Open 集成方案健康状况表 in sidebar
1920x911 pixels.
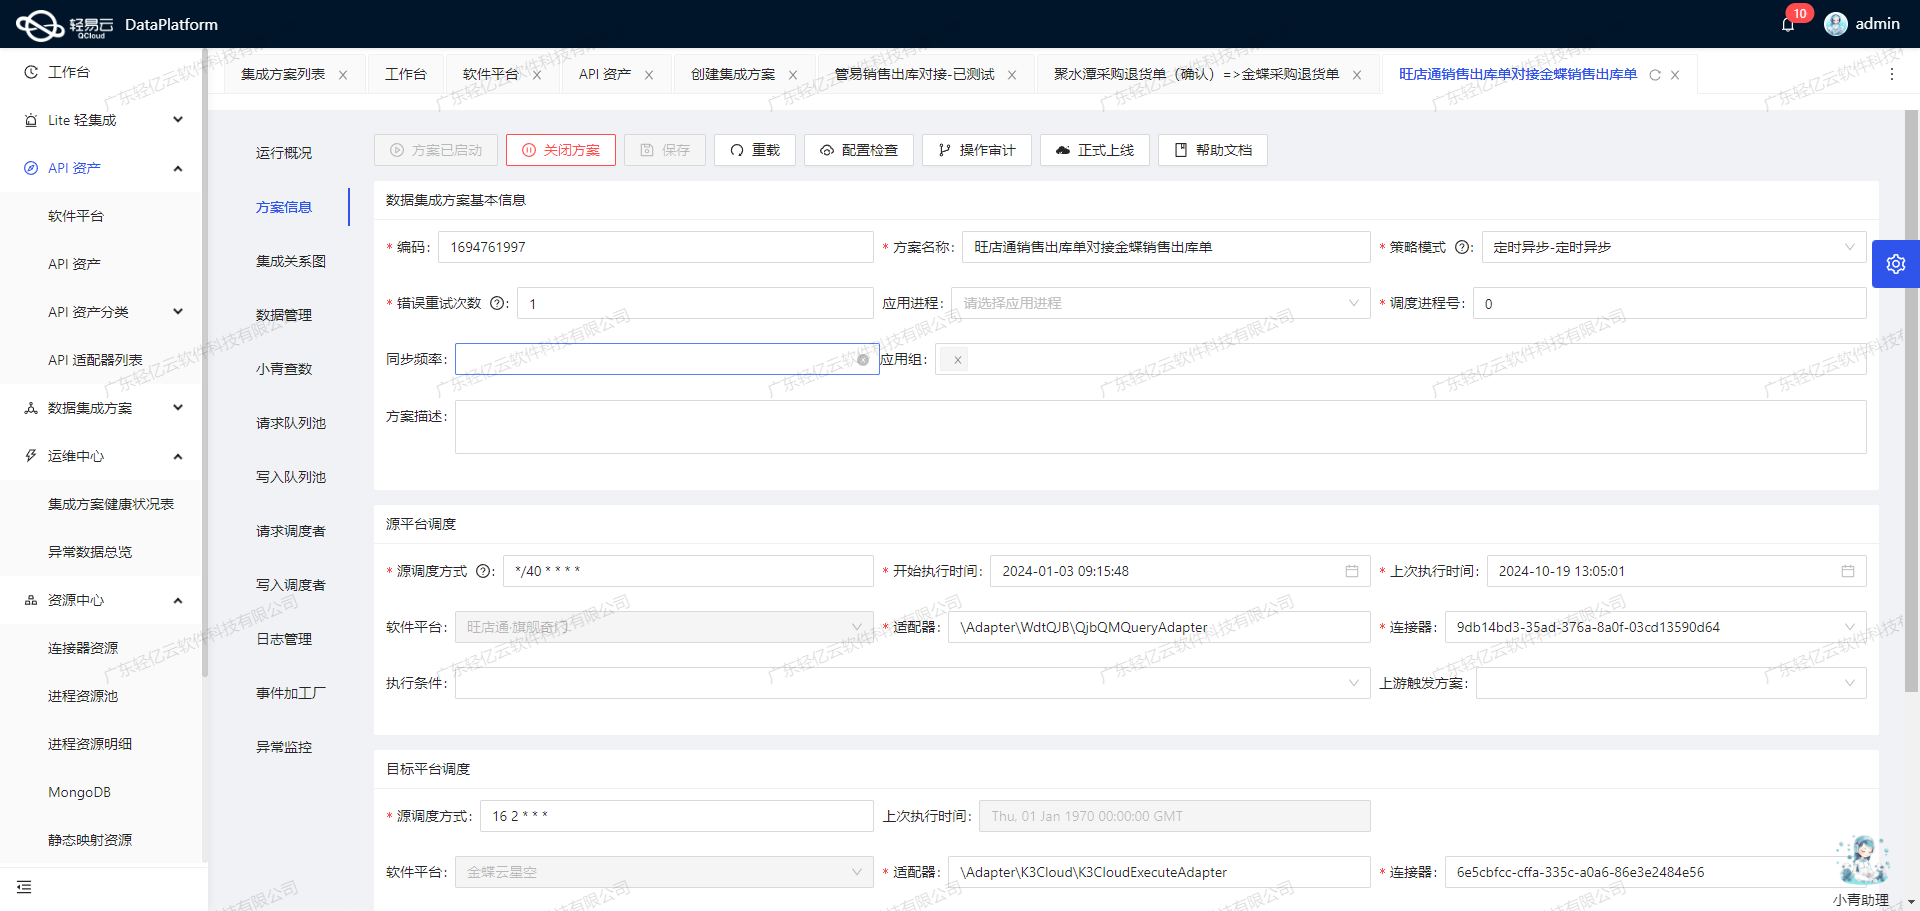pos(111,504)
